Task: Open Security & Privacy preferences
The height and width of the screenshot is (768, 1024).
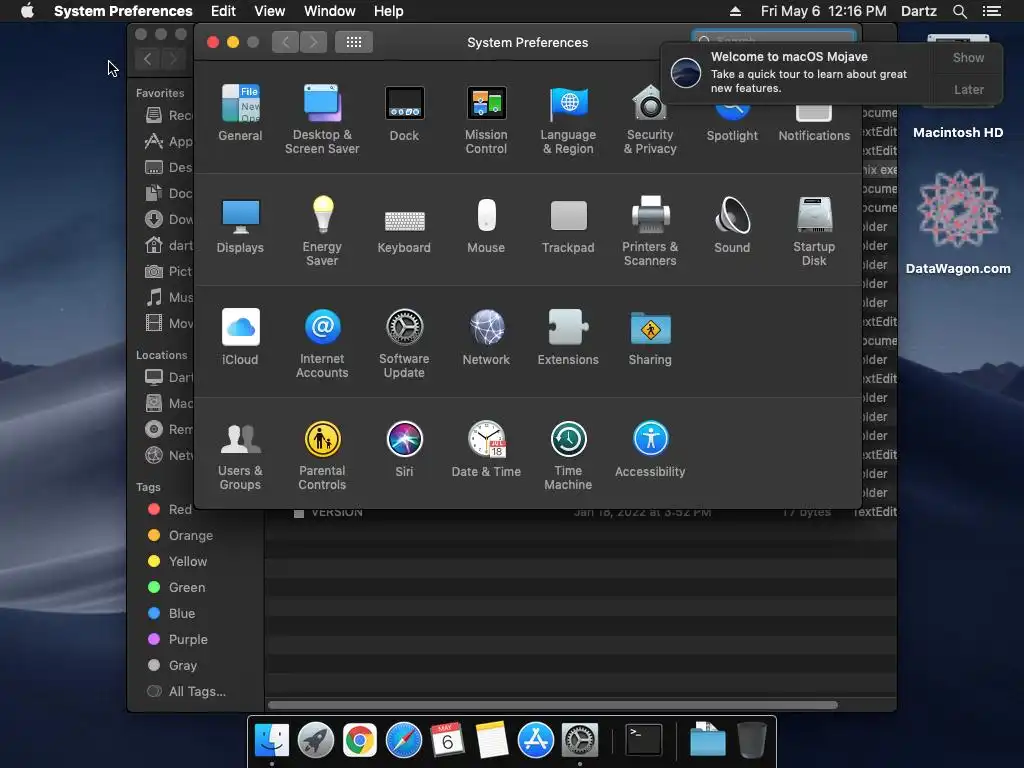Action: [x=650, y=120]
